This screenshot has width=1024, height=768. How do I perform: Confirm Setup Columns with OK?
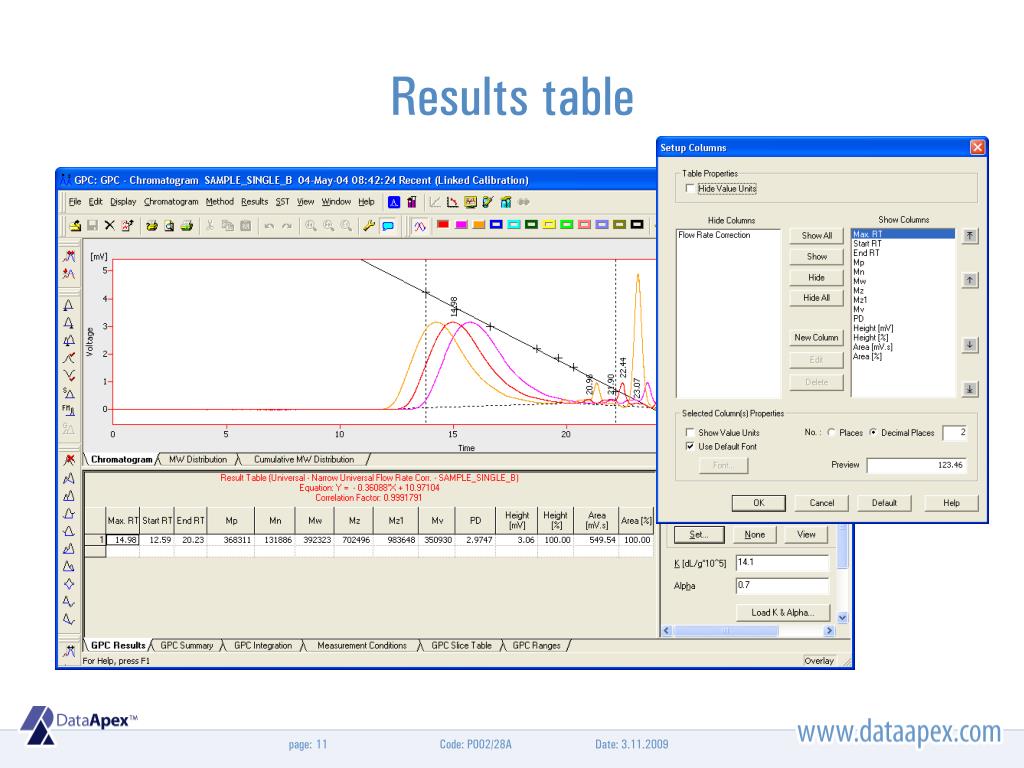click(758, 503)
